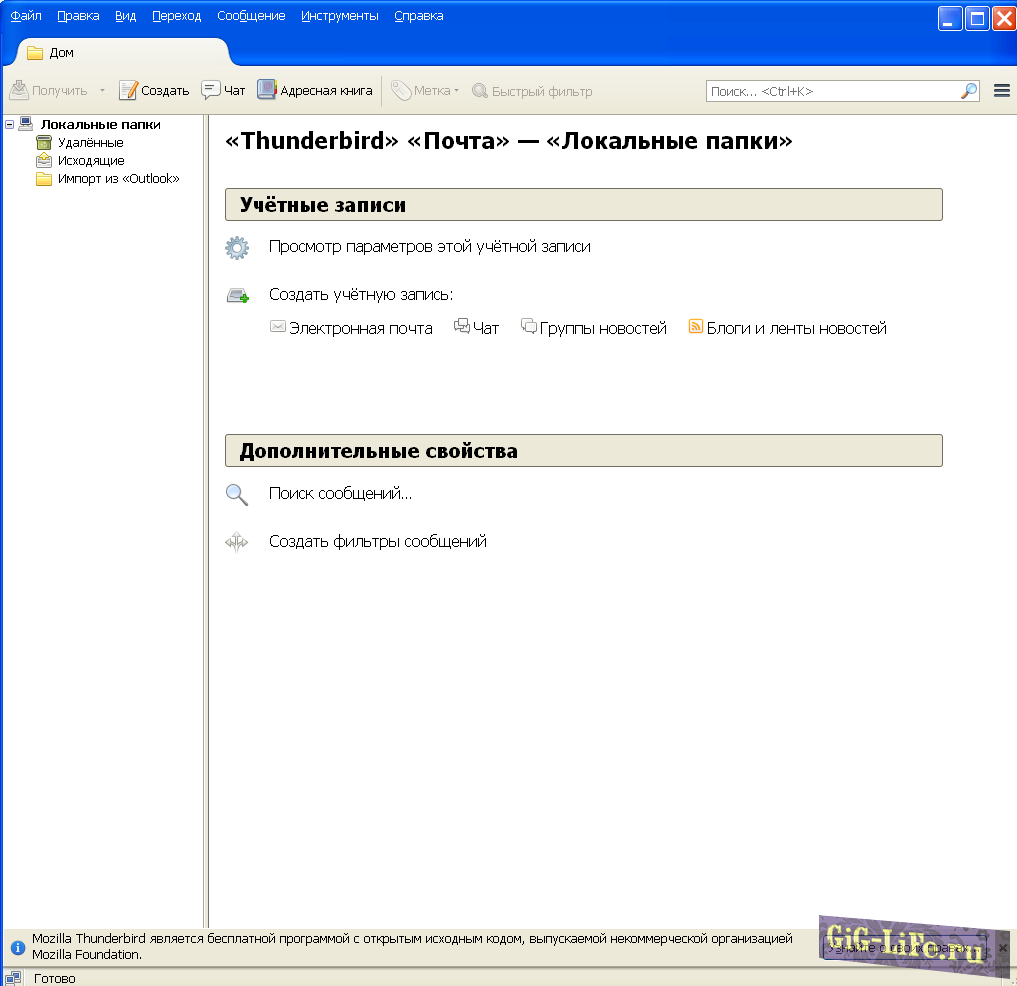Click Создать фильтры сообщений link

tap(377, 542)
